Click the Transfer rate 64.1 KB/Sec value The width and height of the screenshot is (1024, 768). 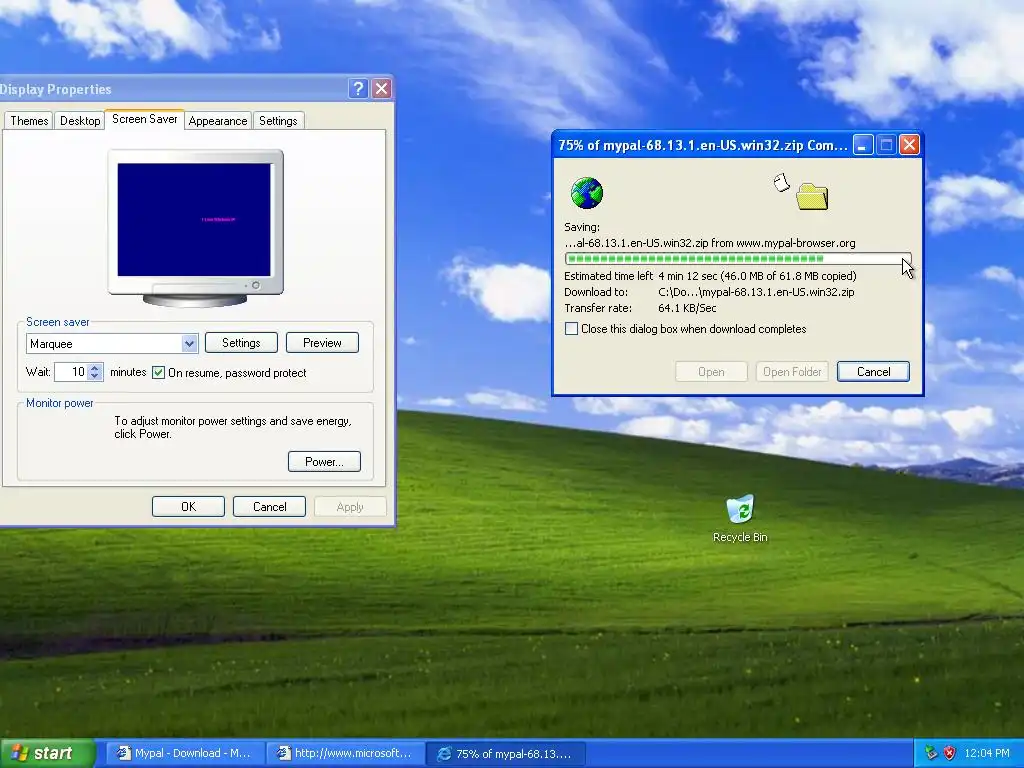click(x=687, y=308)
